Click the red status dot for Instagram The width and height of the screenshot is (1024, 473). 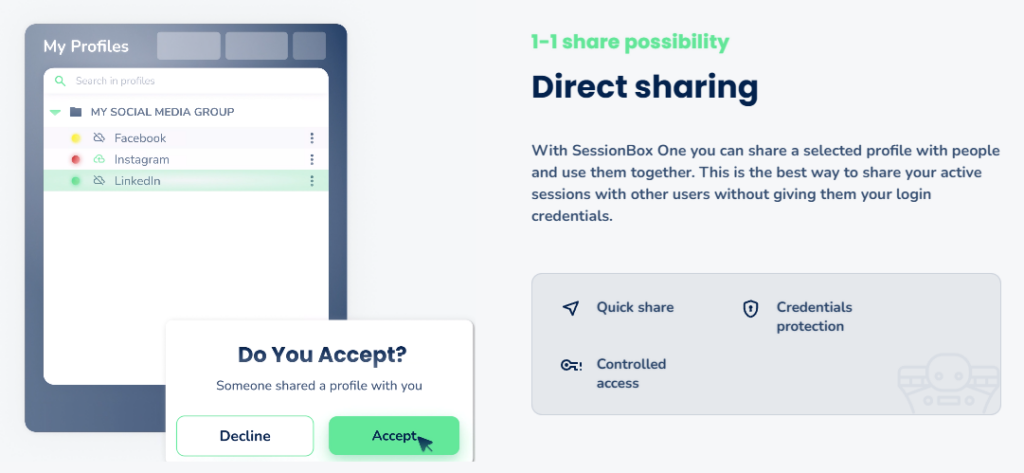76,159
